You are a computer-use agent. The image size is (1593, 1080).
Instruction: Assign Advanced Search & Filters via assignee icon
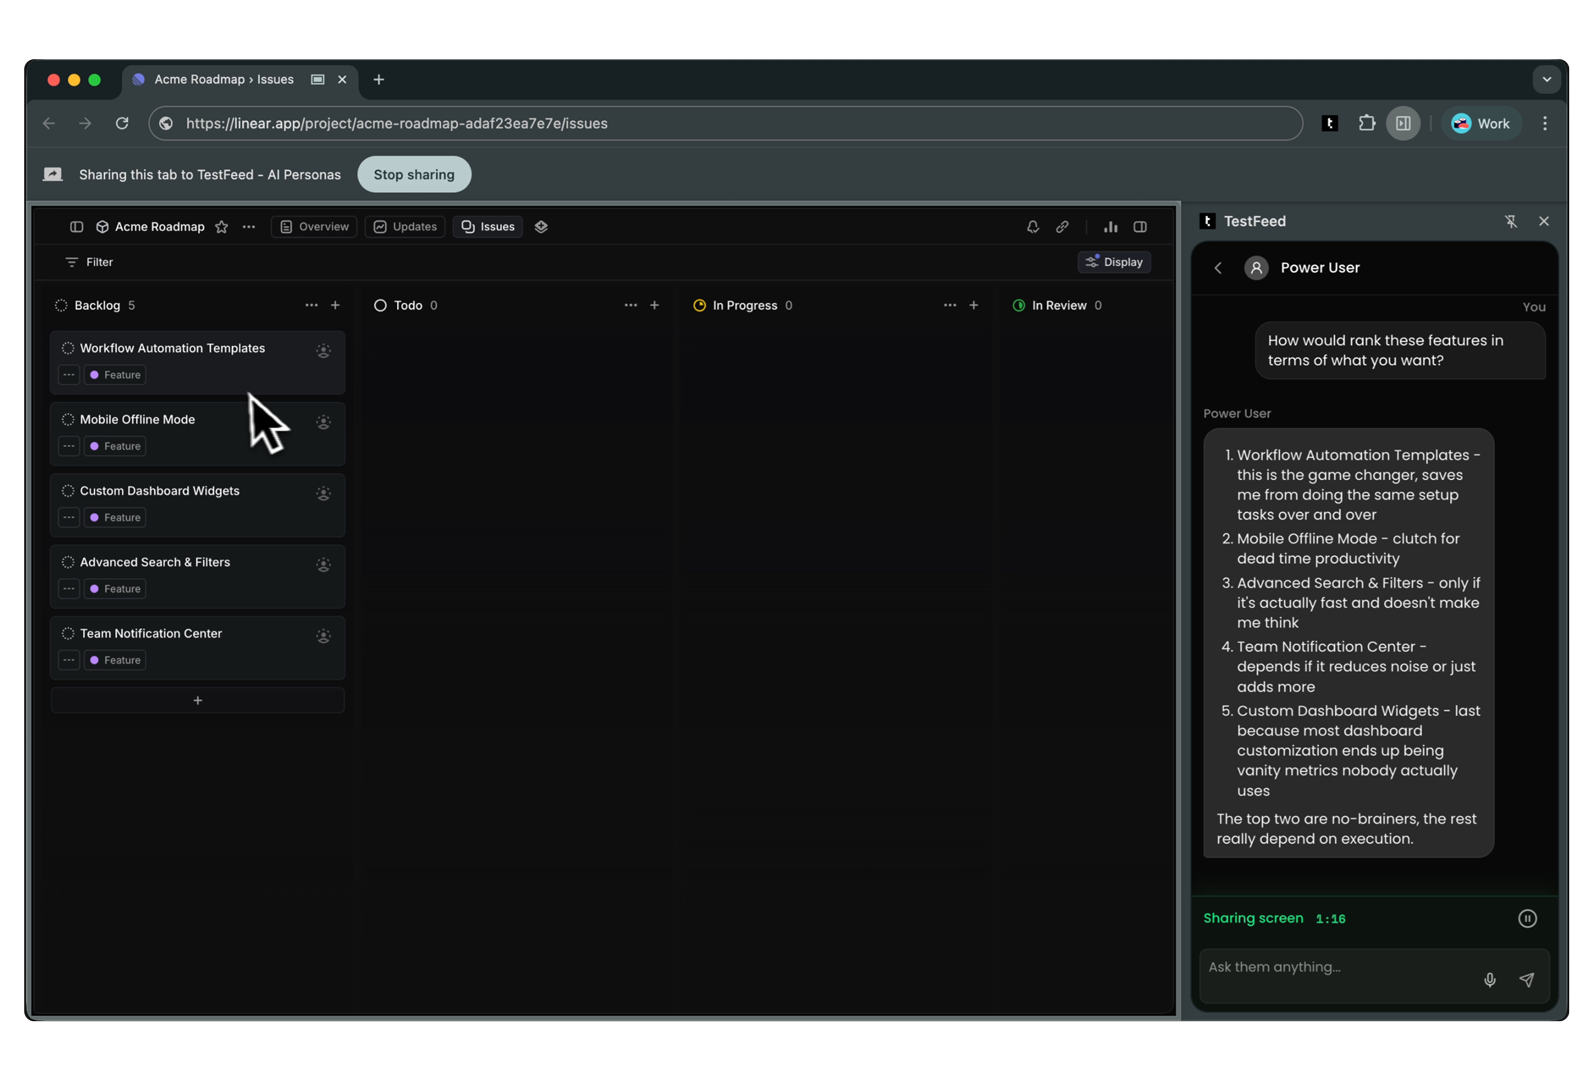coord(323,565)
